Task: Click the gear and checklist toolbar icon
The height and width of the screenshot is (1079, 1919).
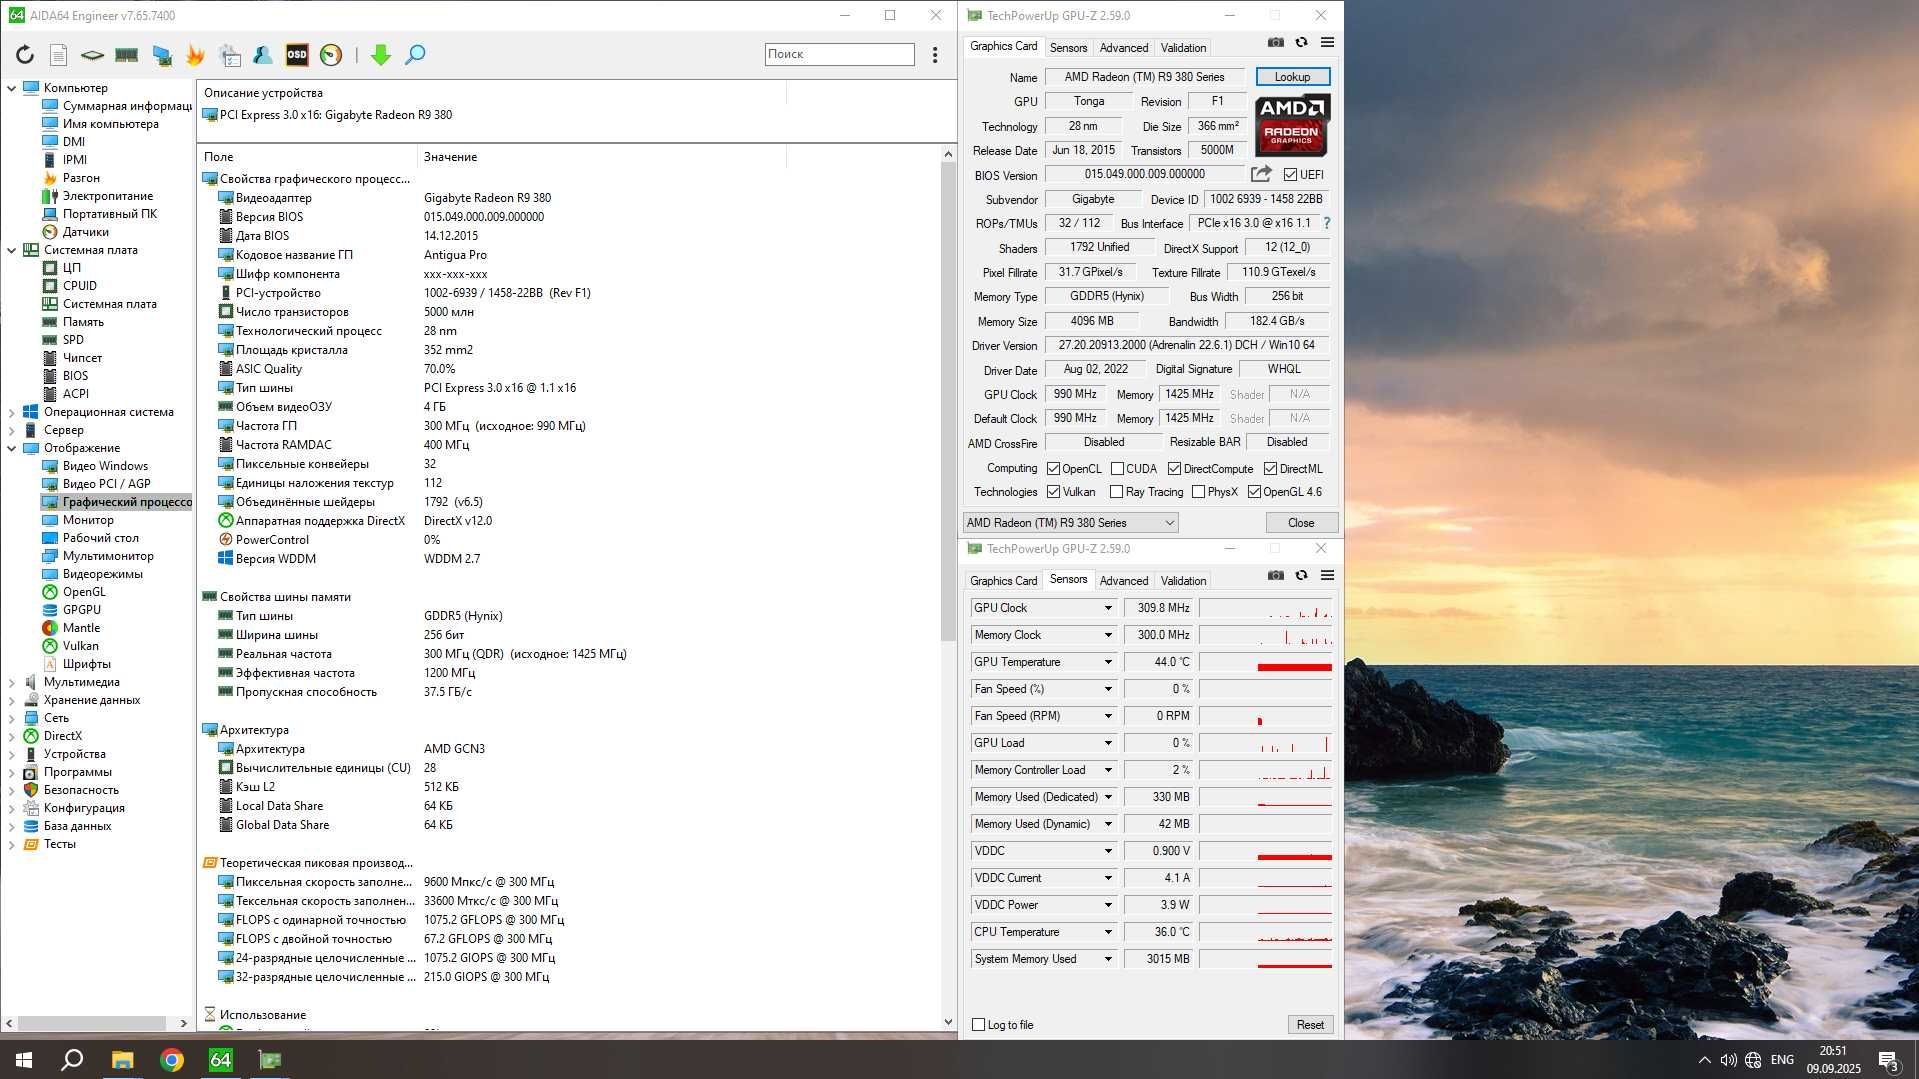Action: click(230, 55)
